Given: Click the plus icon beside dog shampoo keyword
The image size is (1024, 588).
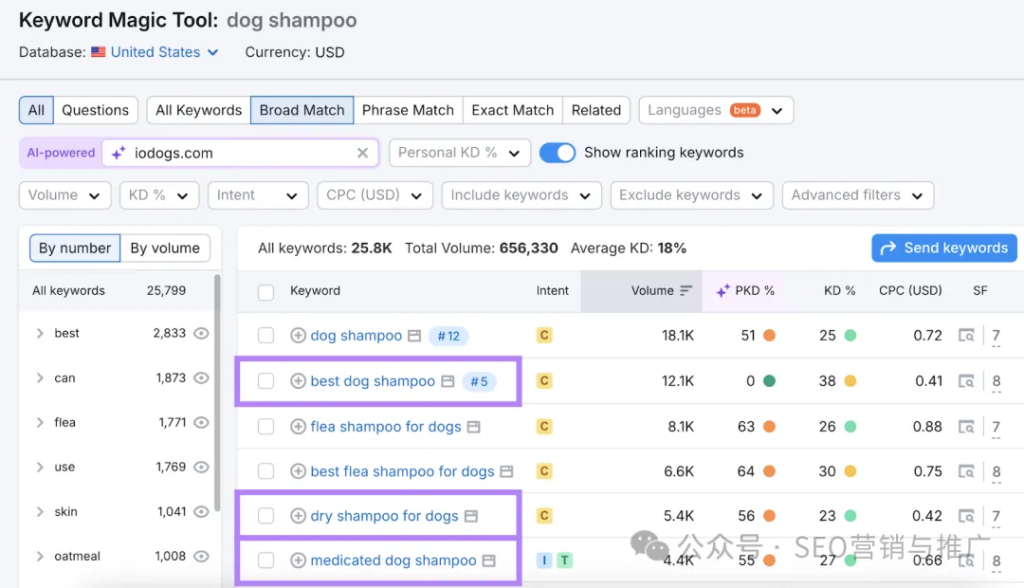Looking at the screenshot, I should [x=298, y=336].
